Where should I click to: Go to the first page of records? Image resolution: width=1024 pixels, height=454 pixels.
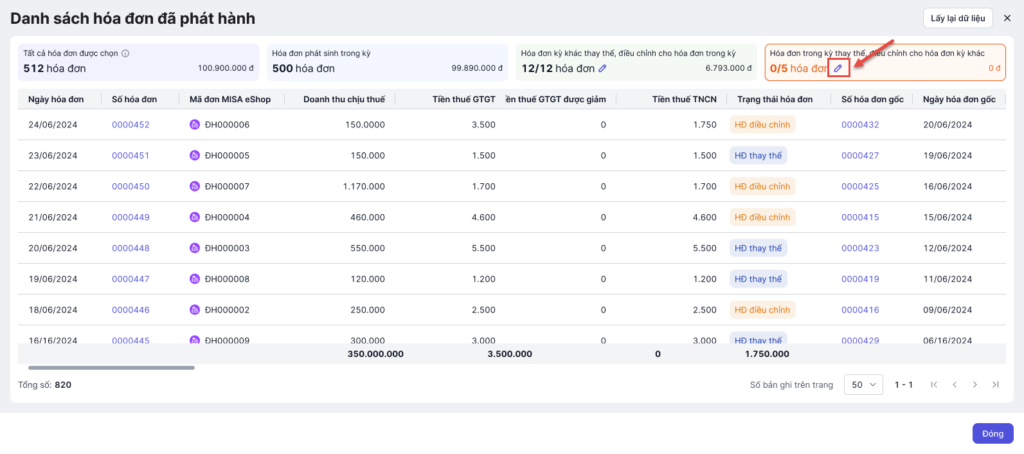point(934,384)
